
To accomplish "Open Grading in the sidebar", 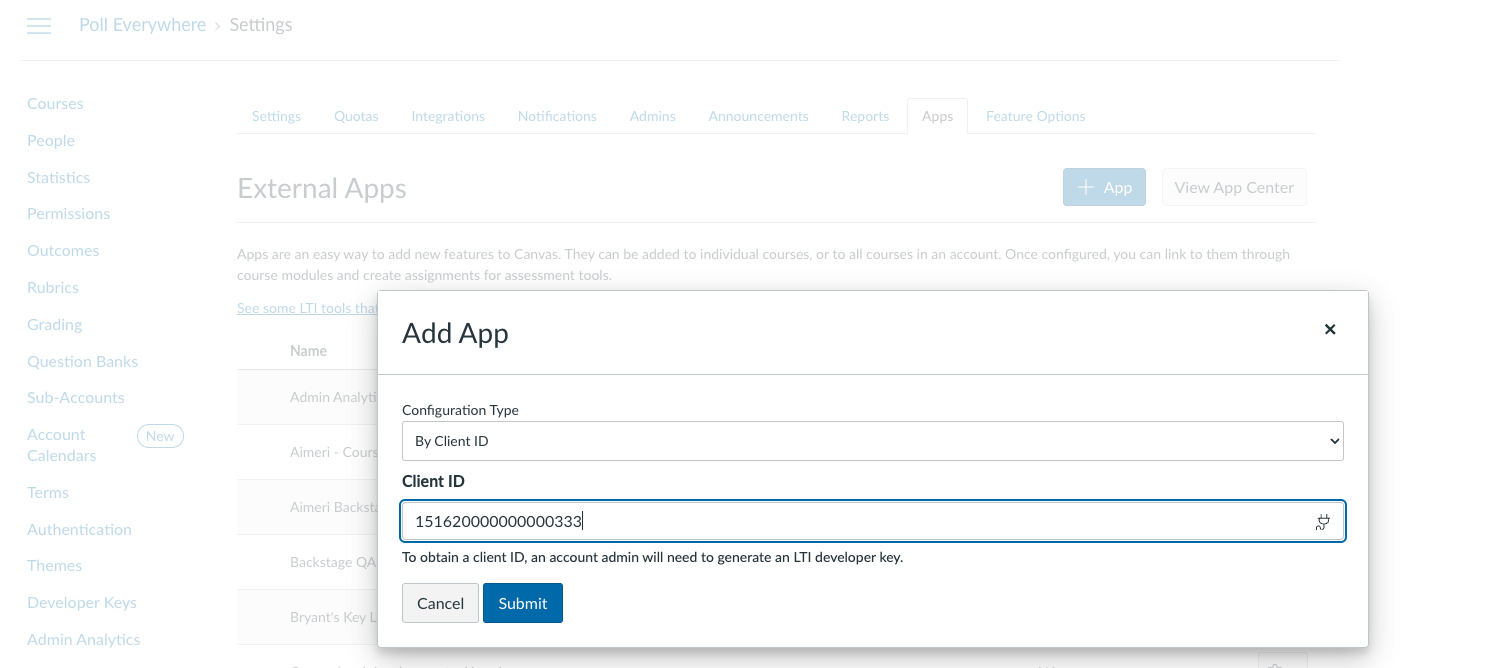I will 54,325.
